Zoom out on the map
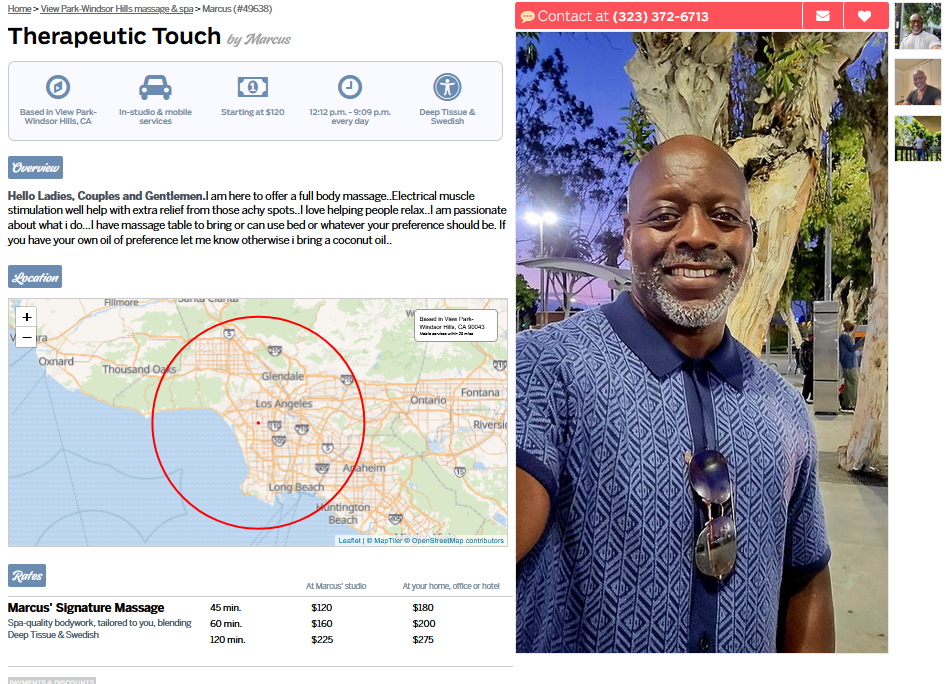Screen dimensions: 949x684 26,337
